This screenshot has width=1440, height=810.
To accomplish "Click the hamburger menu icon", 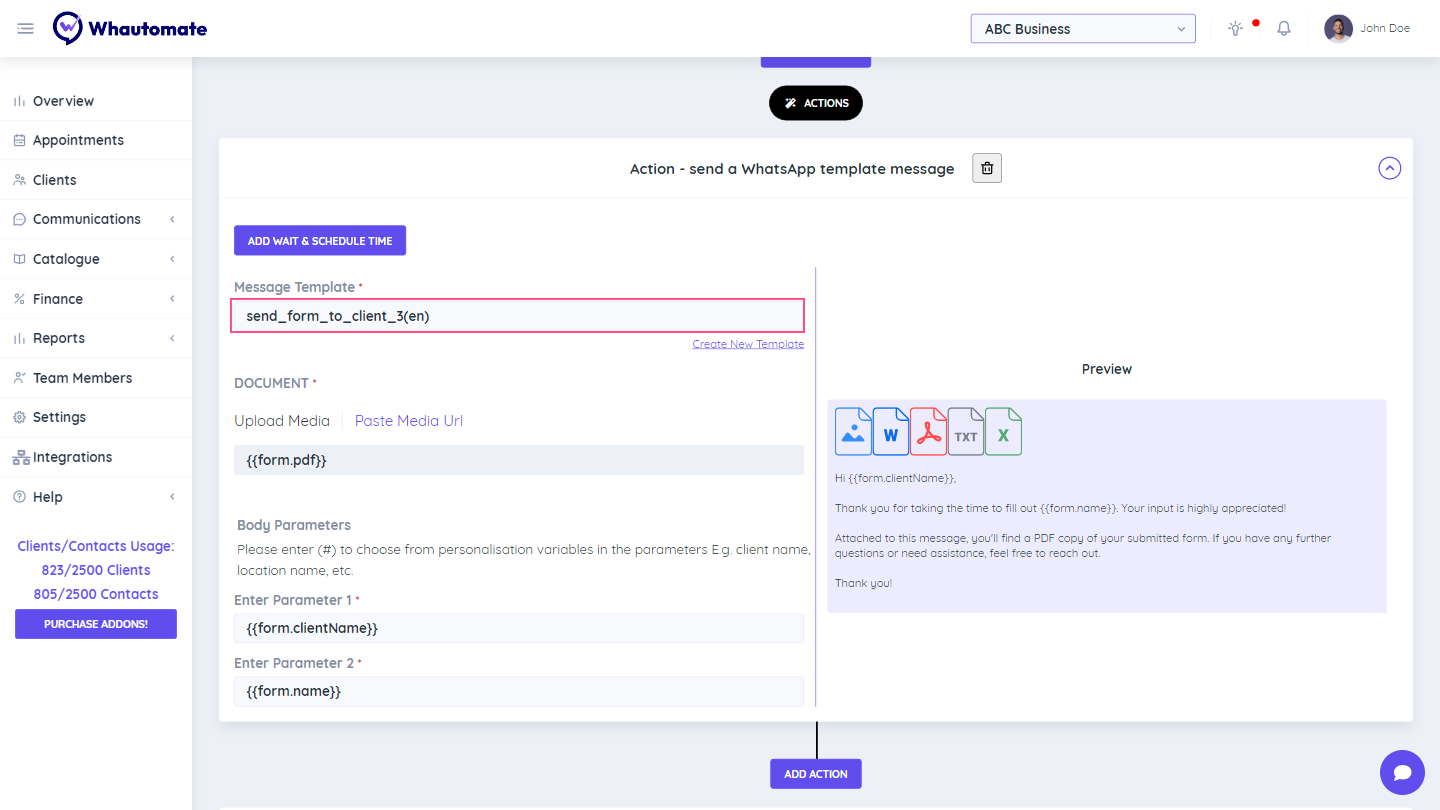I will click(26, 29).
